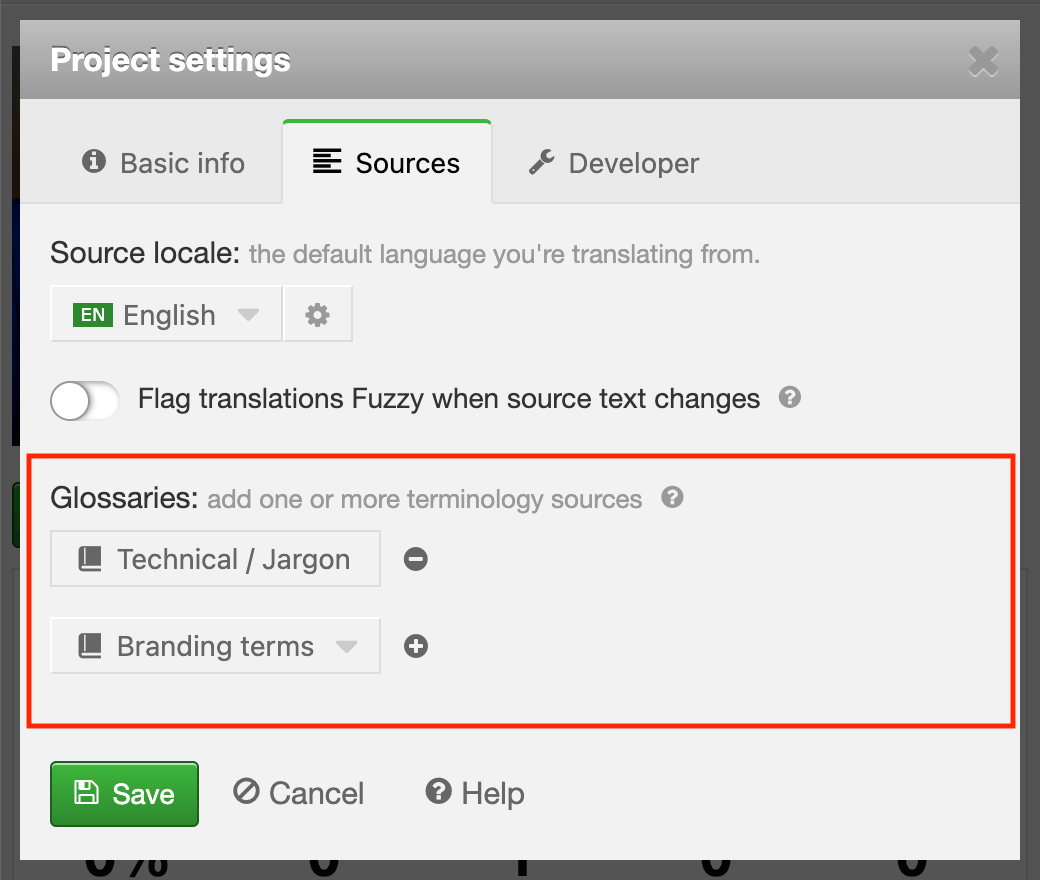This screenshot has width=1040, height=880.
Task: Click the book icon in Branding terms
Action: click(90, 647)
